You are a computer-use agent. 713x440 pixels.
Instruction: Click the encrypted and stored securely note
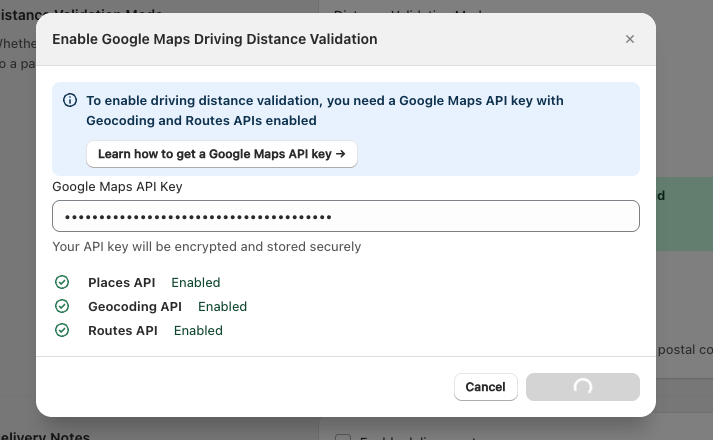click(206, 247)
